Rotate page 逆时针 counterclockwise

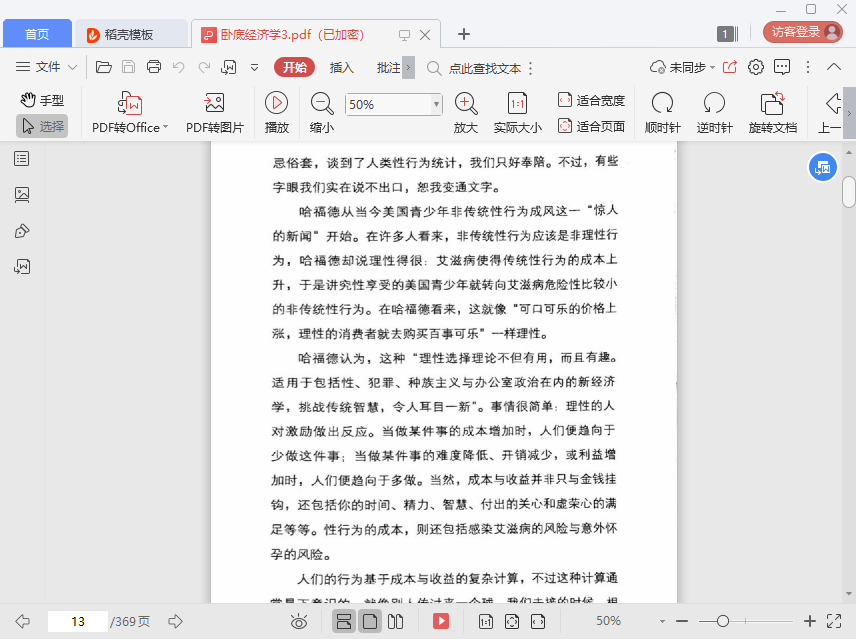714,112
